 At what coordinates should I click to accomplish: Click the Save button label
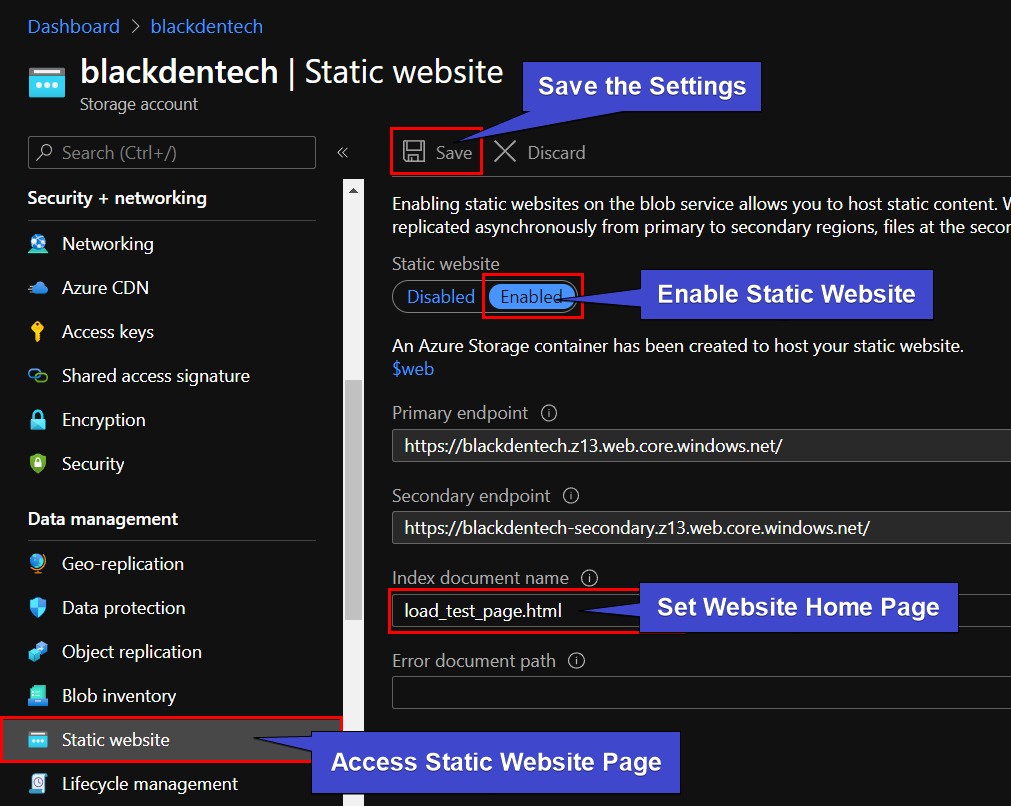[x=454, y=153]
